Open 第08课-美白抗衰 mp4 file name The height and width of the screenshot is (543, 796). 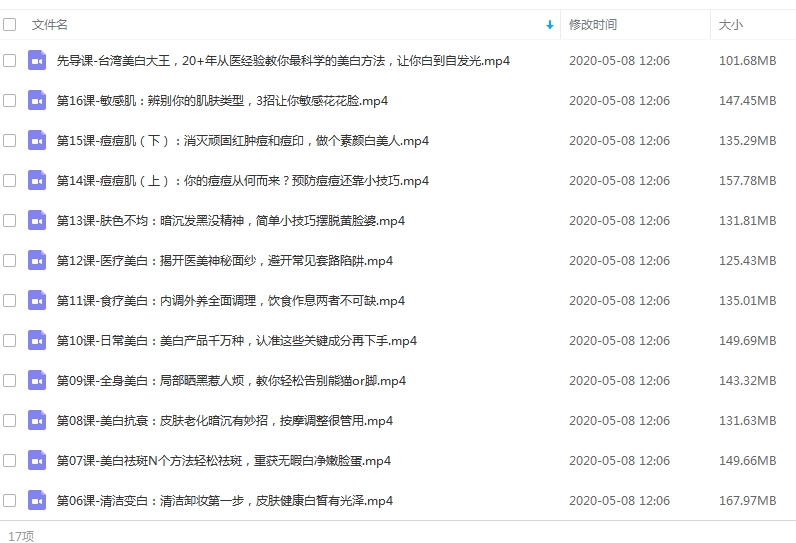click(x=224, y=421)
